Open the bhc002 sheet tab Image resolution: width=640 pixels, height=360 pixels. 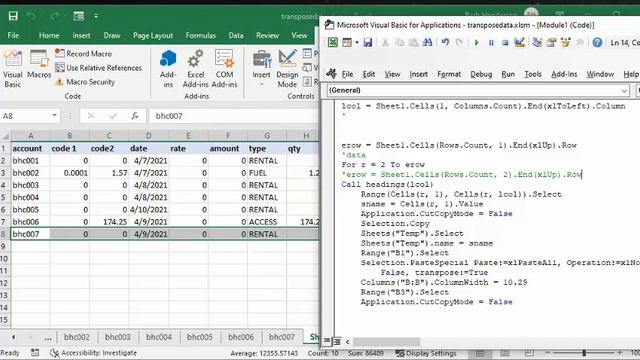pyautogui.click(x=77, y=337)
